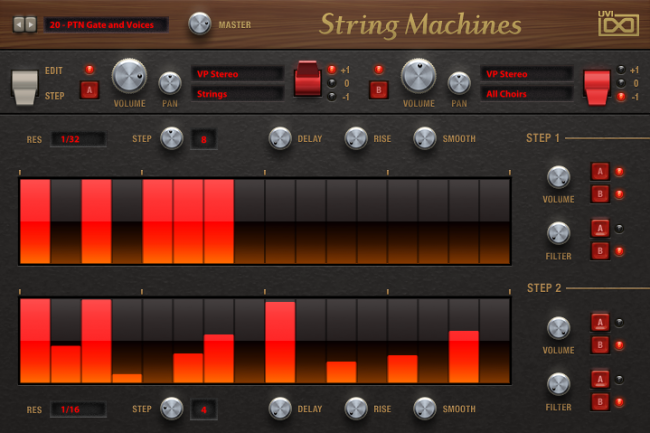Toggle Step 1 volume B button
650x433 pixels.
(600, 194)
